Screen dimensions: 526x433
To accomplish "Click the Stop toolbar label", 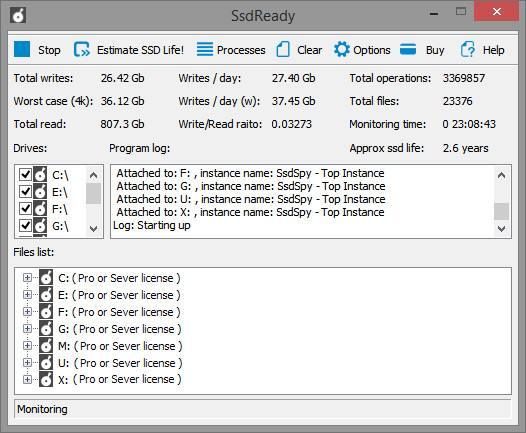I will [49, 50].
